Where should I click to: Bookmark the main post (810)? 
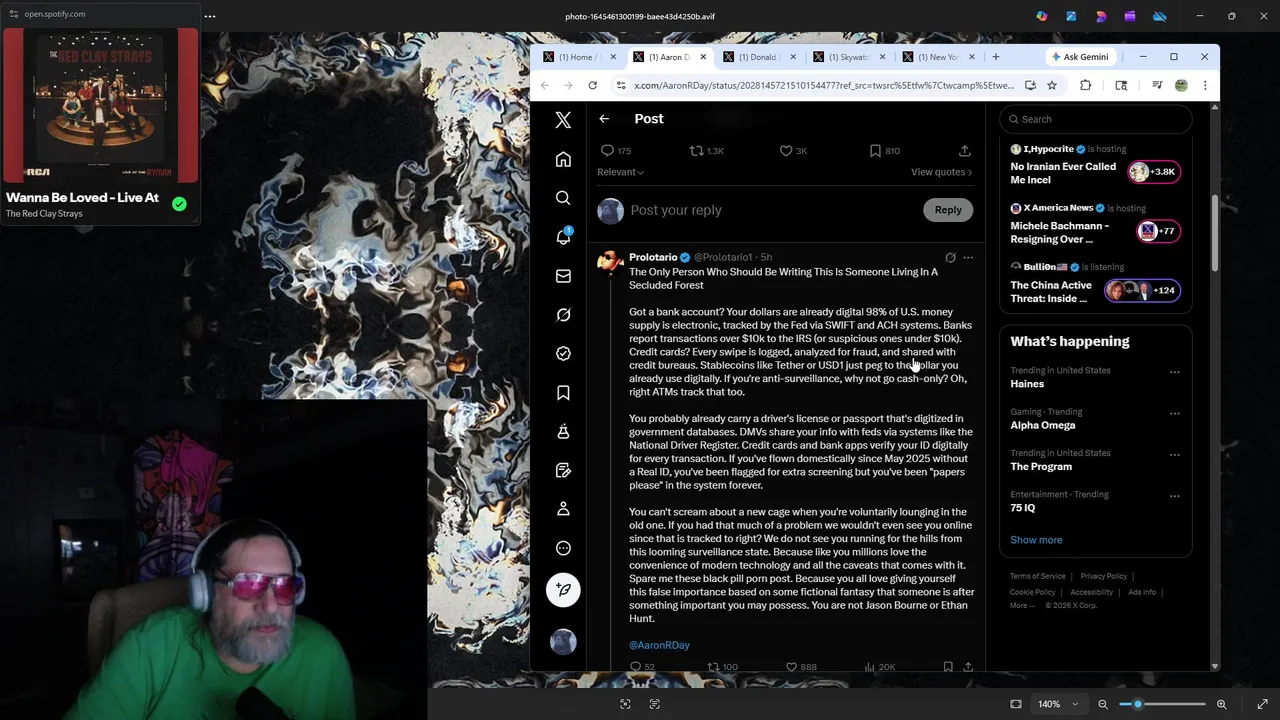pos(884,151)
